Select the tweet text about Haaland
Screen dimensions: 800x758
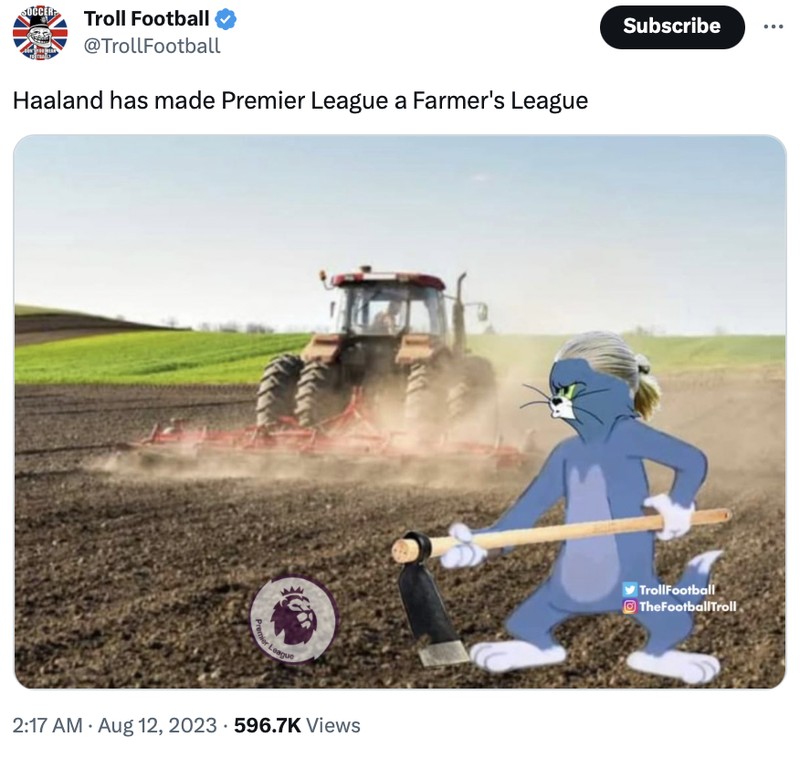point(300,100)
